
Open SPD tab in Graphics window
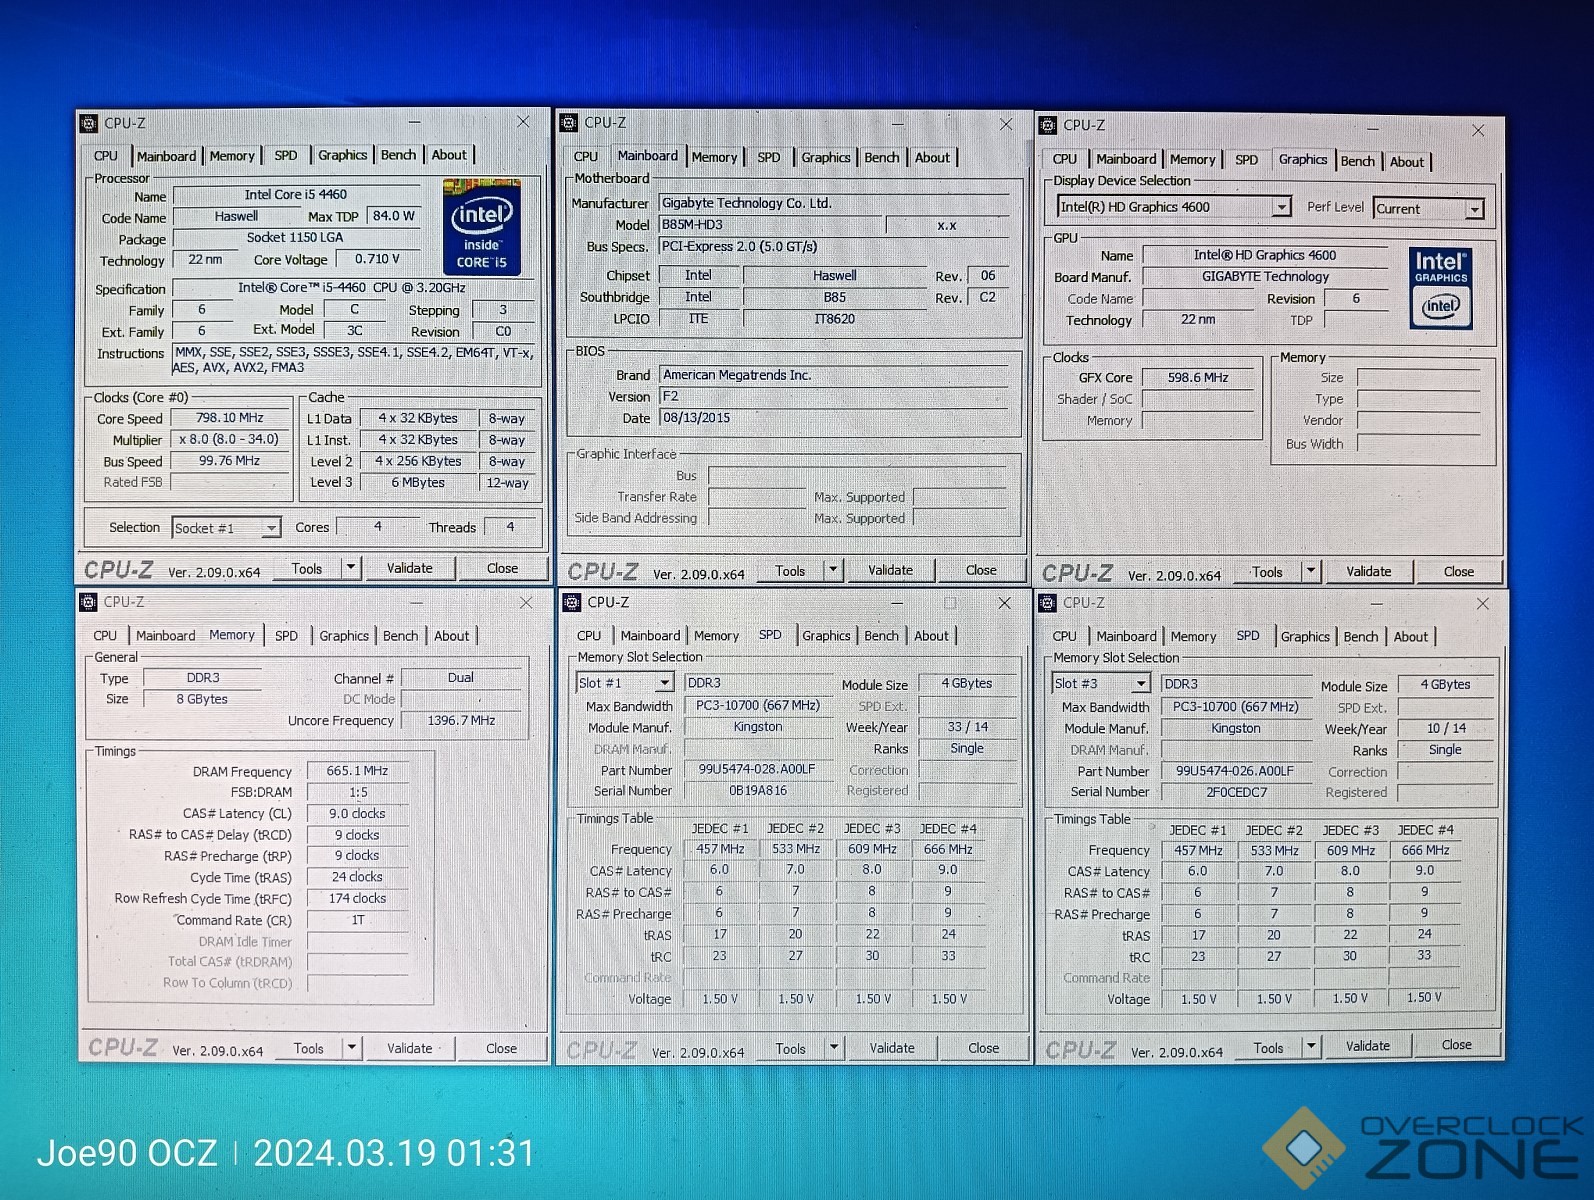[1246, 159]
